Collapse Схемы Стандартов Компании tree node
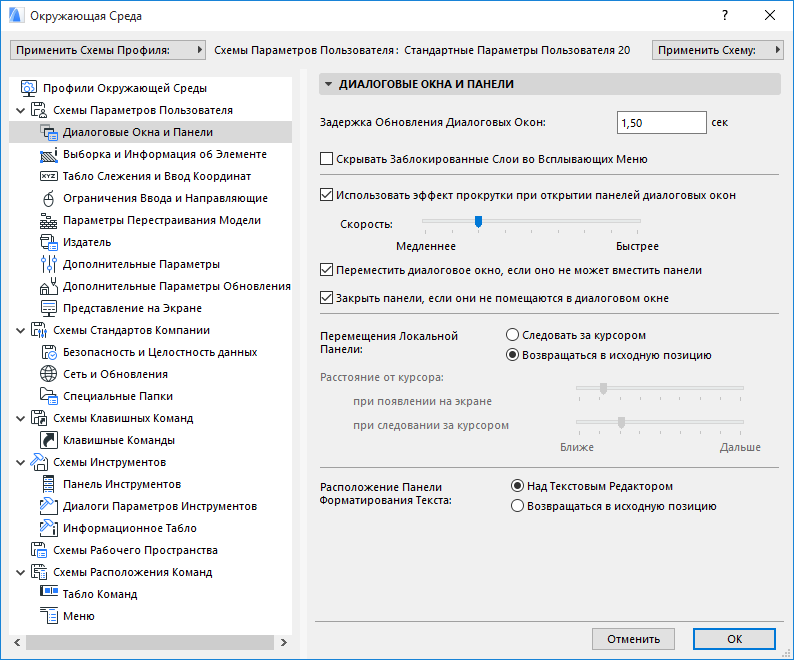The width and height of the screenshot is (794, 660). [x=20, y=330]
